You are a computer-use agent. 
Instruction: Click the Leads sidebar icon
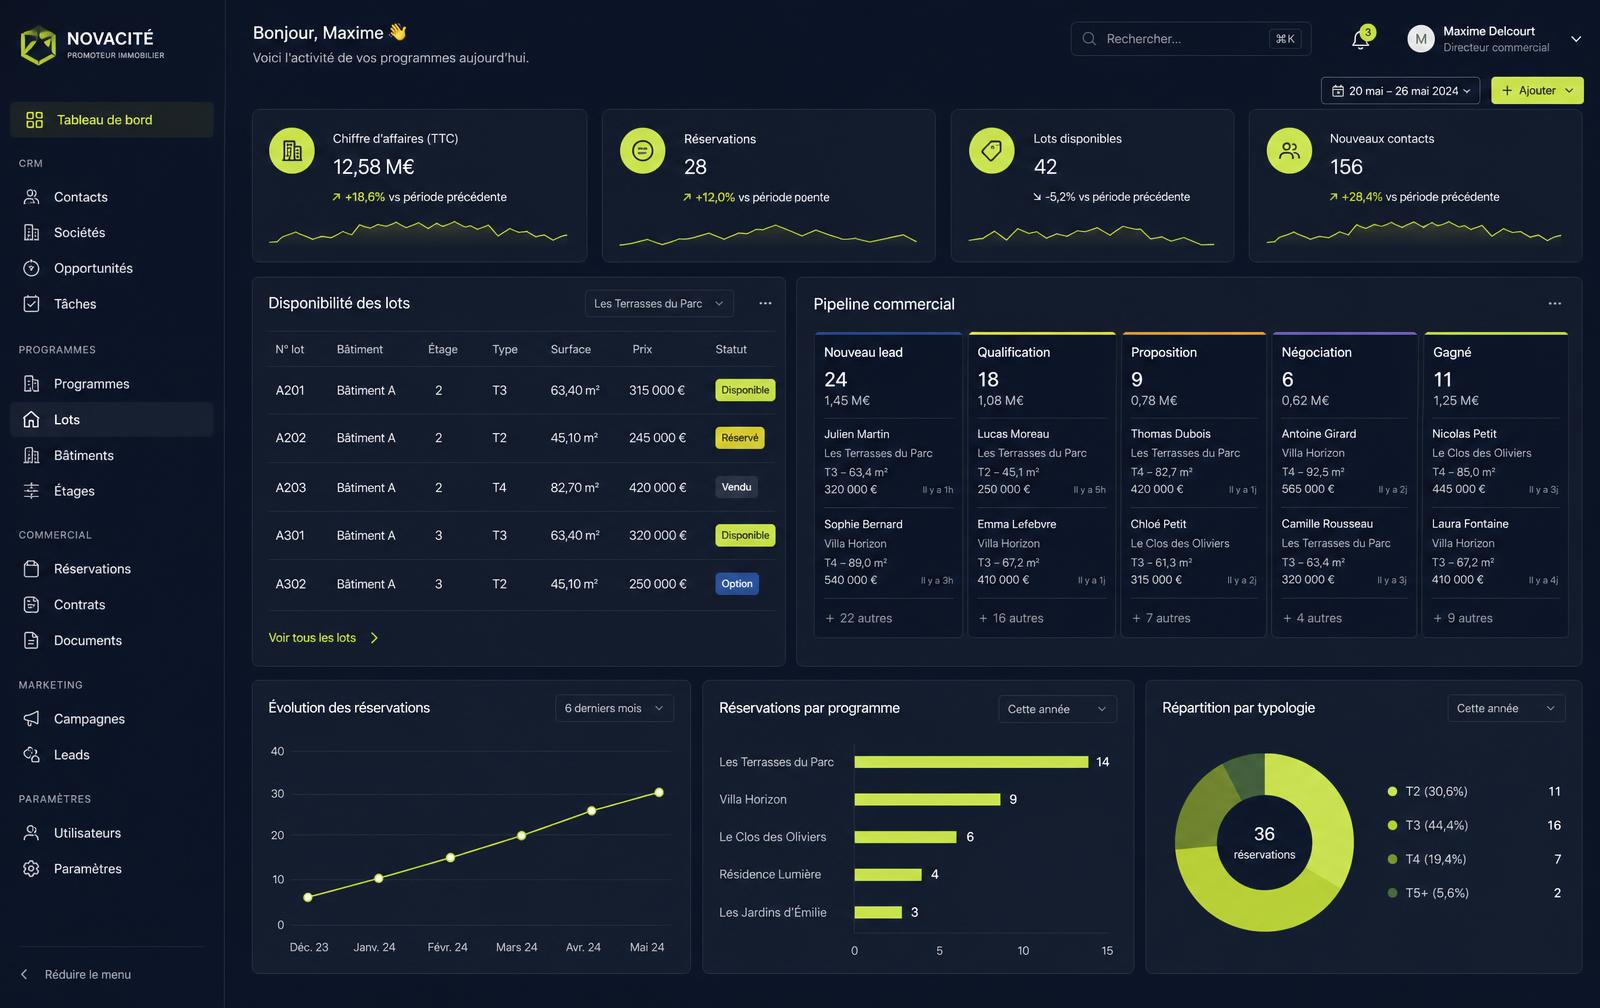32,755
